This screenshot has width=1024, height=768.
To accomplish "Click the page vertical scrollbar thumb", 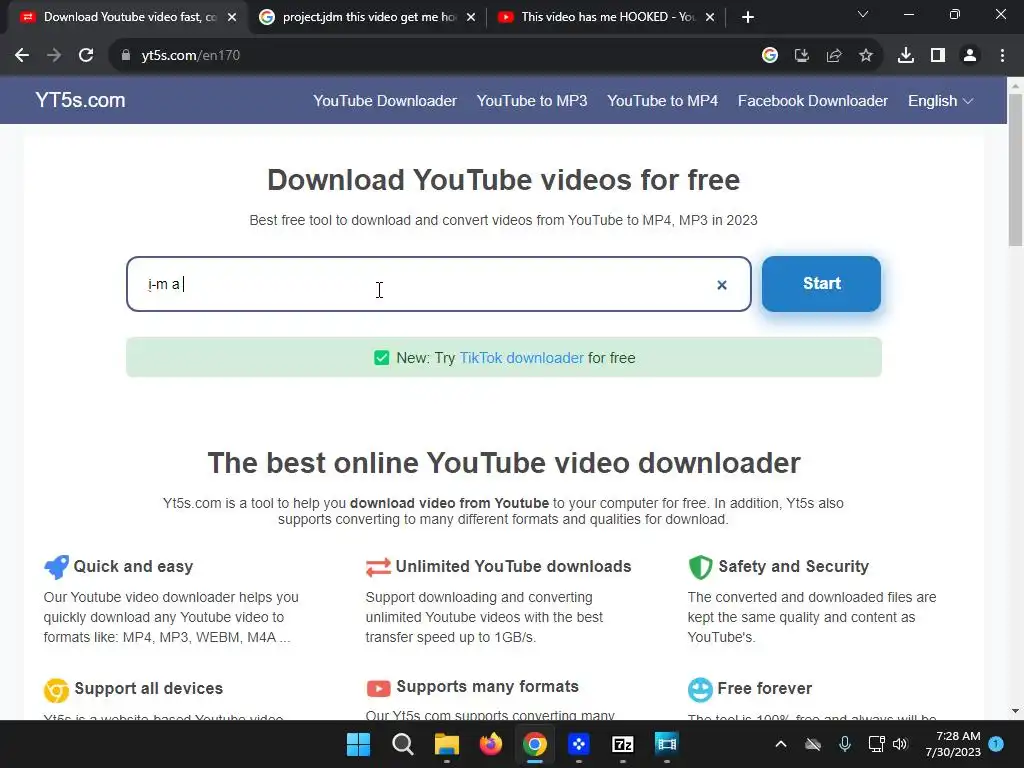I will pyautogui.click(x=1015, y=170).
